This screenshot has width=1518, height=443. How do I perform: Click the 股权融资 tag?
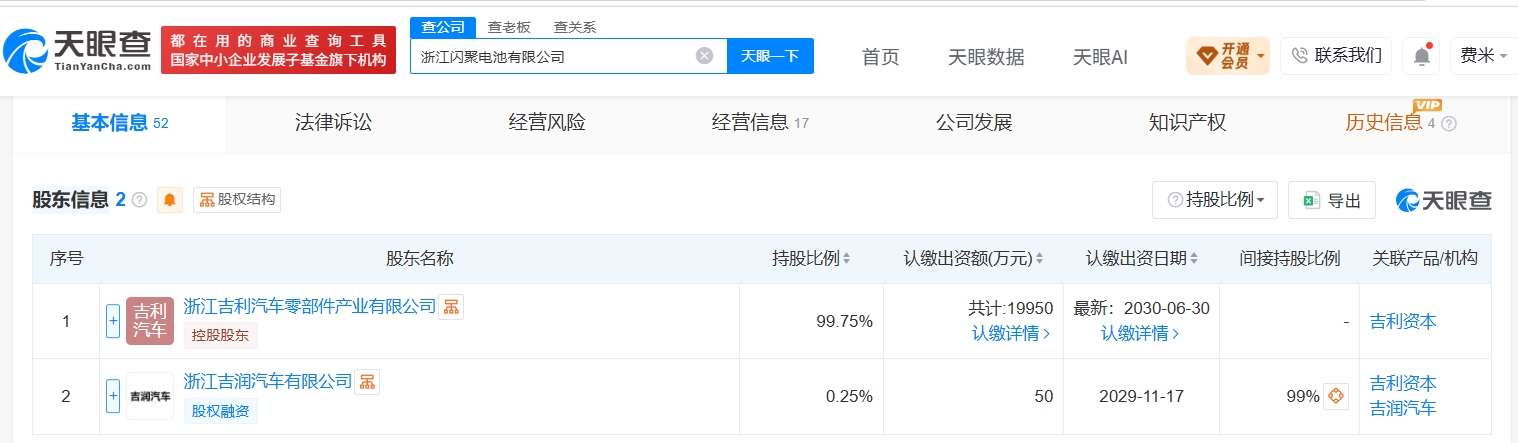(221, 410)
